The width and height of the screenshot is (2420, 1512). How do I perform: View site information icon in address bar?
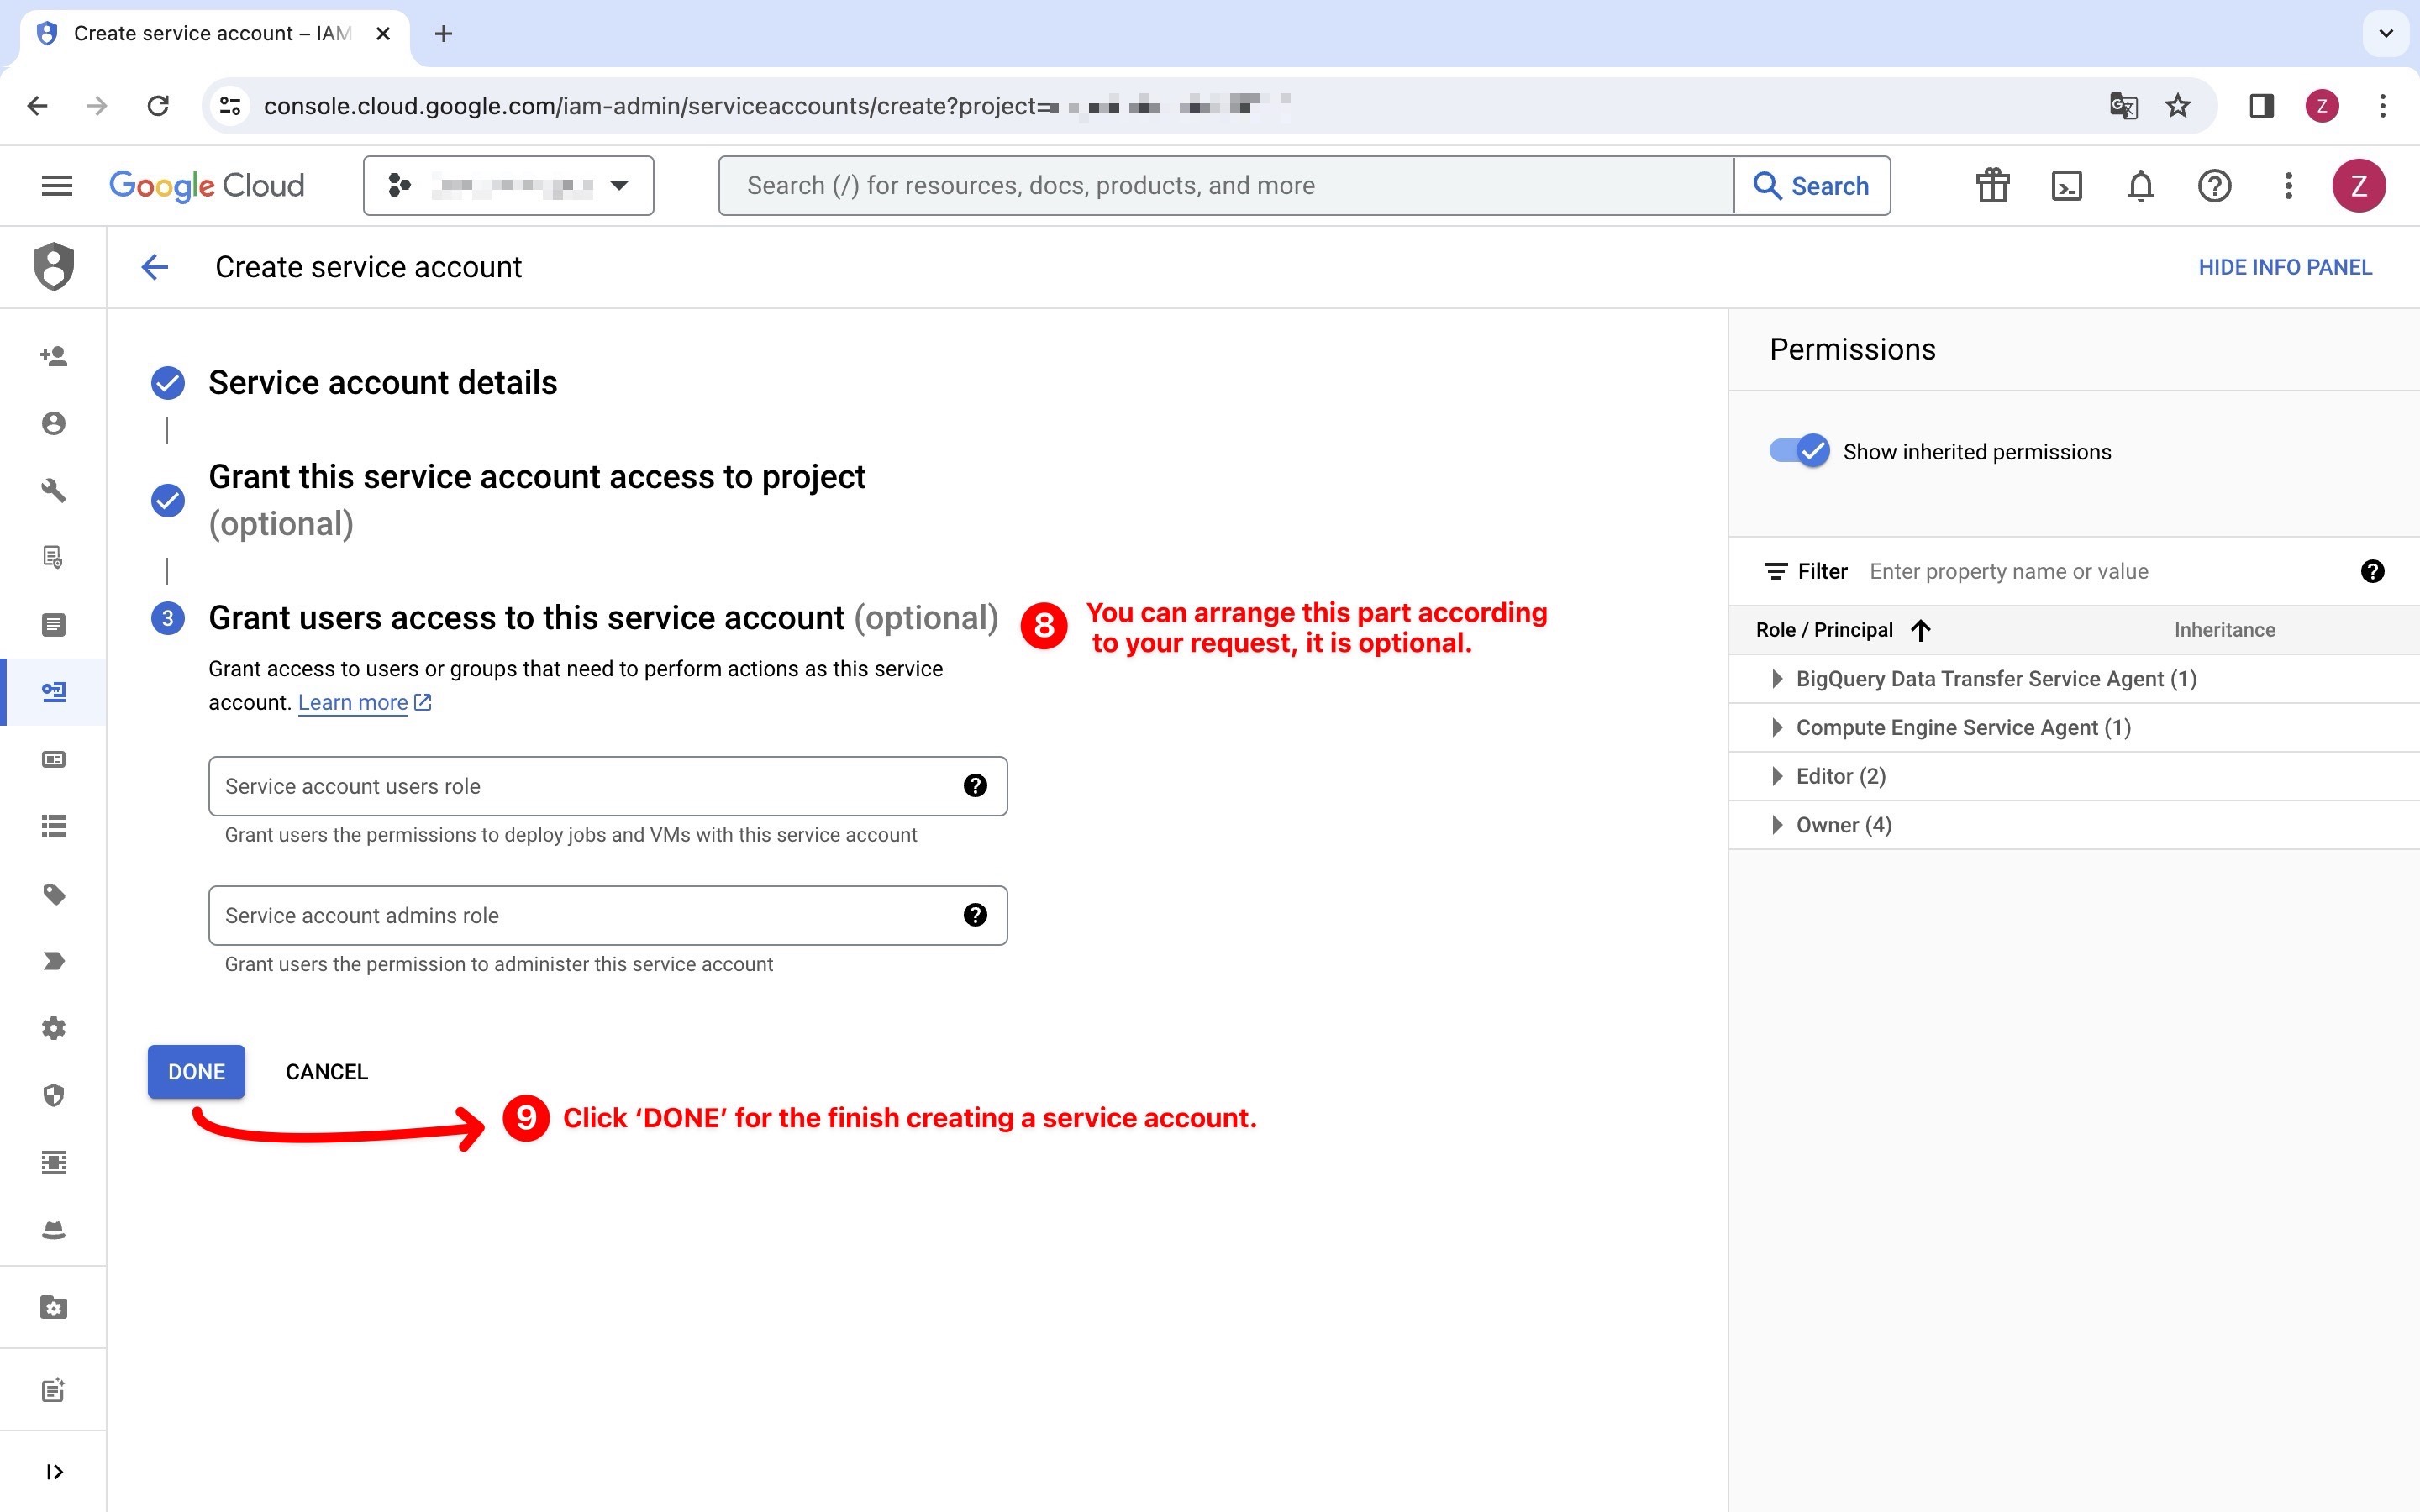230,106
